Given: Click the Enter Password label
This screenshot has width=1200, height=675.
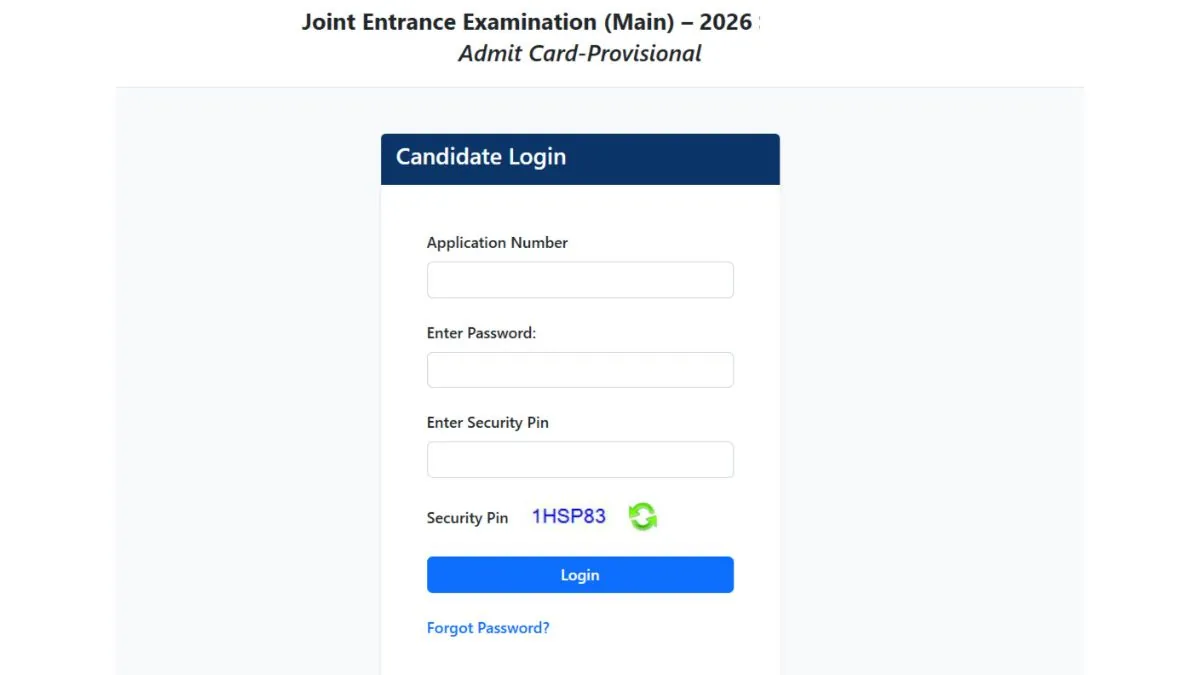Looking at the screenshot, I should (481, 332).
